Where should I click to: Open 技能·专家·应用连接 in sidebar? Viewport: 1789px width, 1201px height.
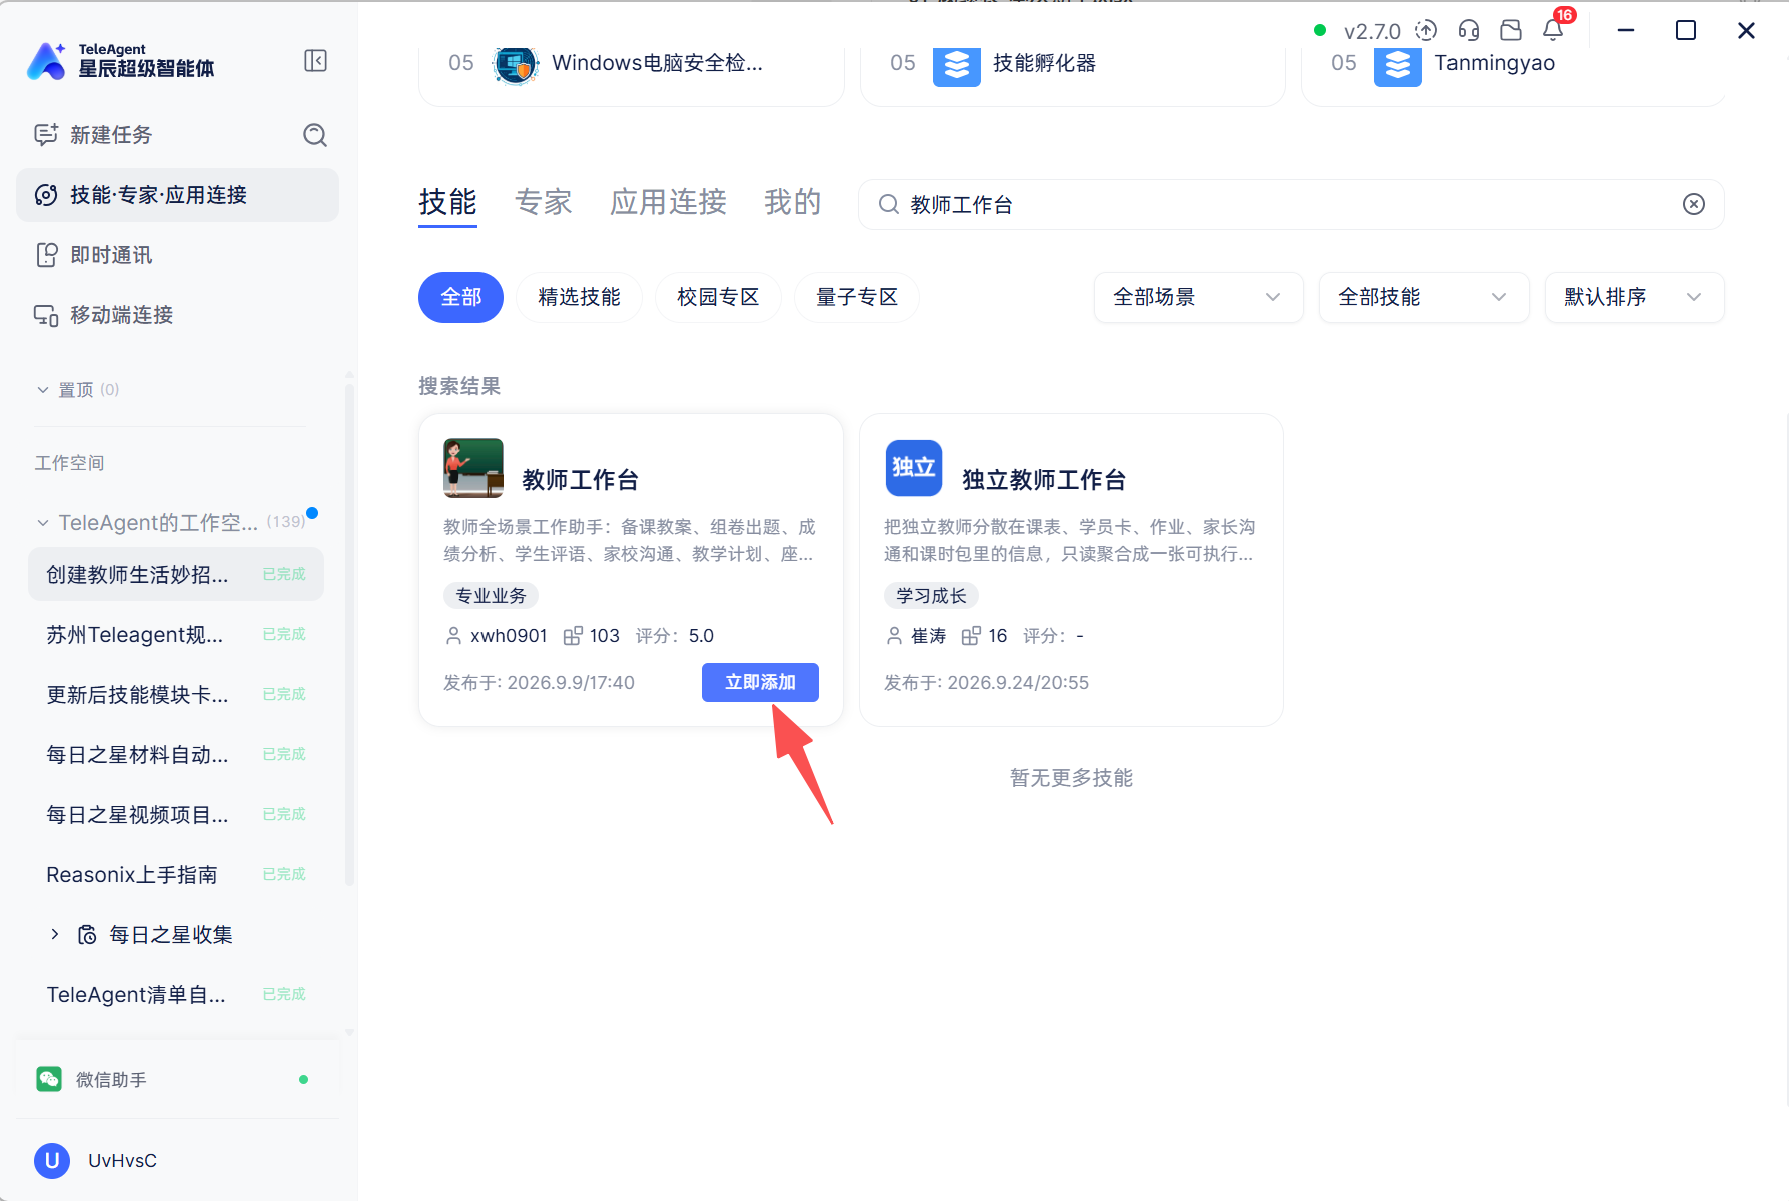tap(177, 195)
